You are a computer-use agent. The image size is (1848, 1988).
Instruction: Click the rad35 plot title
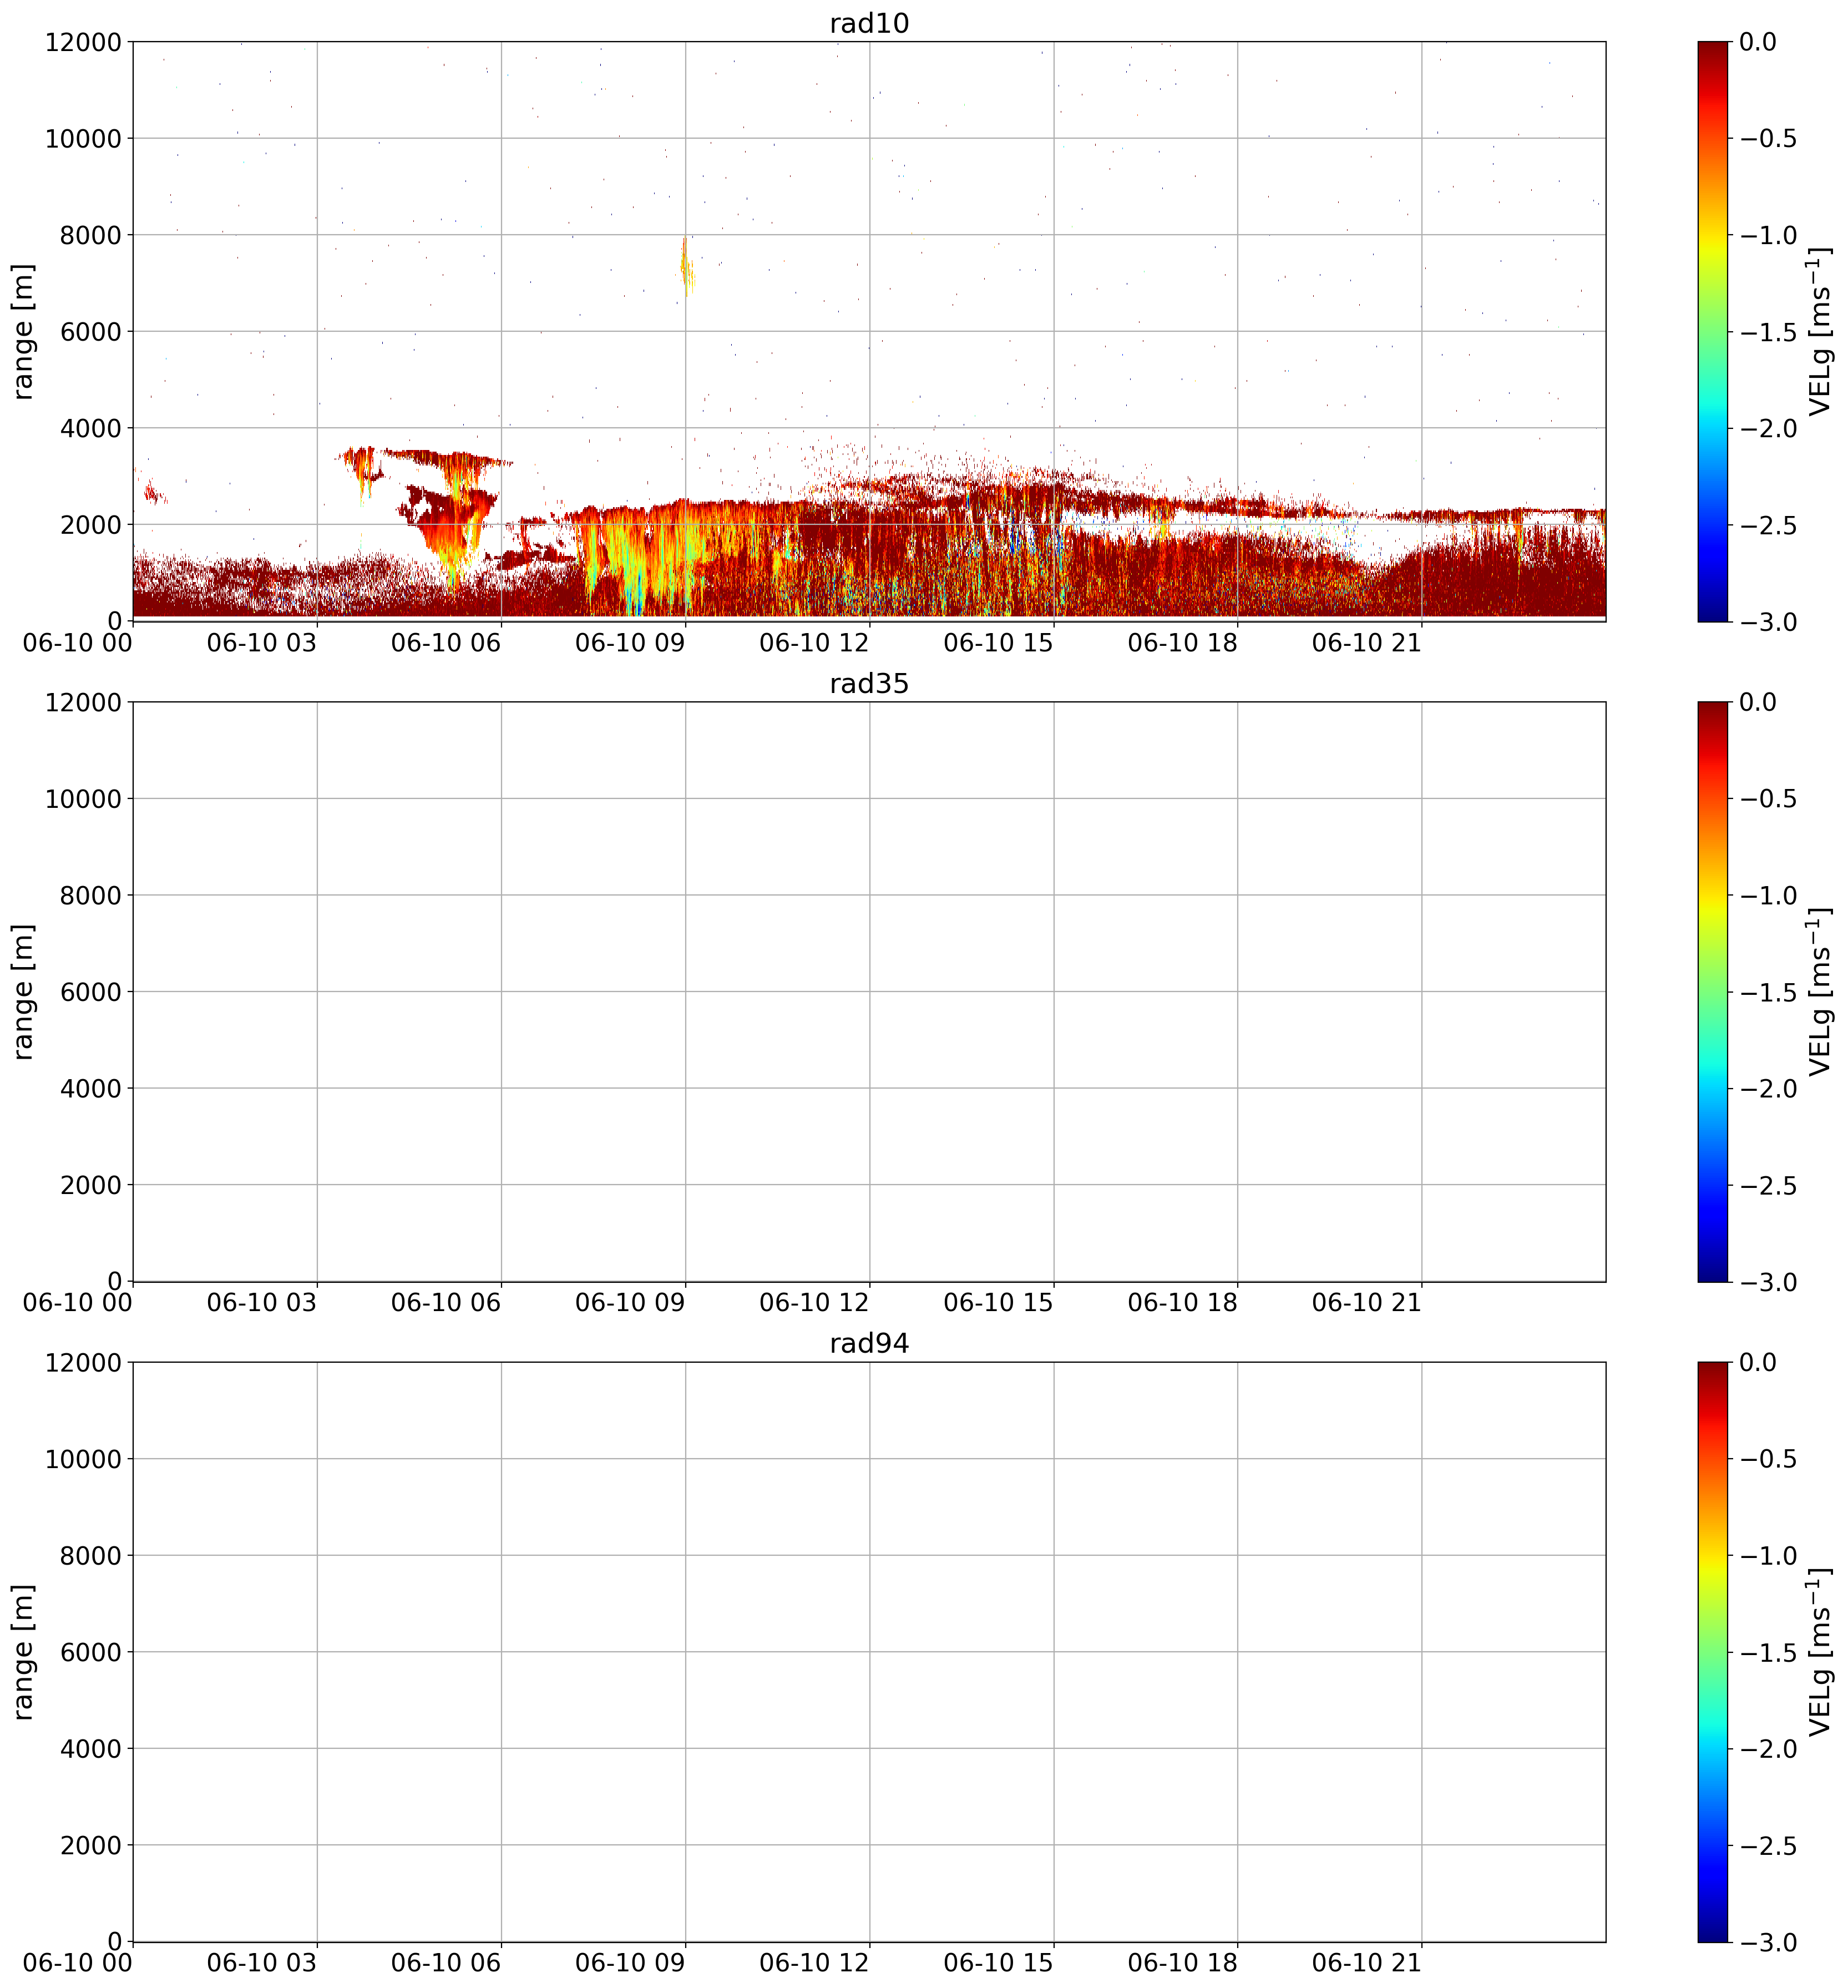tap(869, 684)
